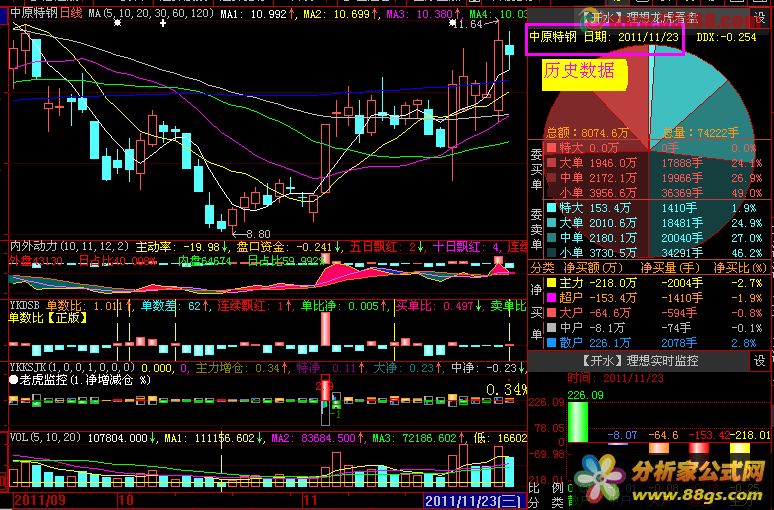
Task: Click 净买额(万) column header
Action: click(x=593, y=268)
